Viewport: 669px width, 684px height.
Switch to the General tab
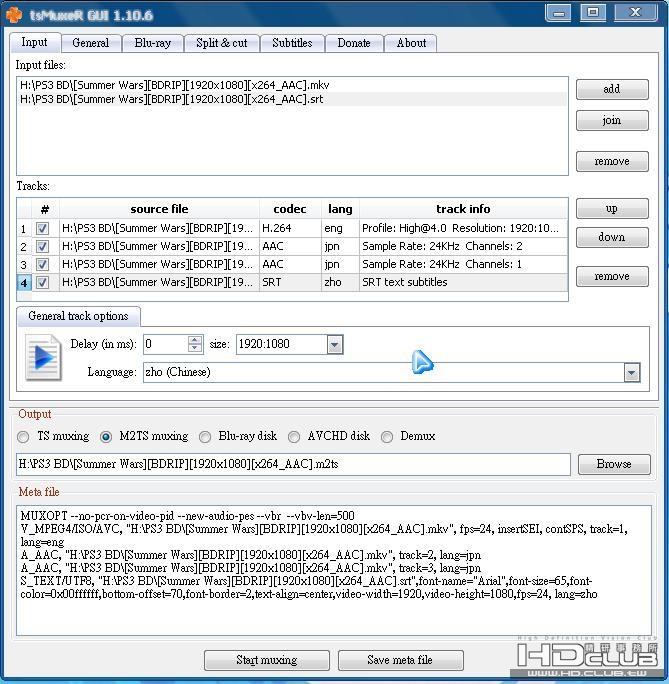point(91,43)
